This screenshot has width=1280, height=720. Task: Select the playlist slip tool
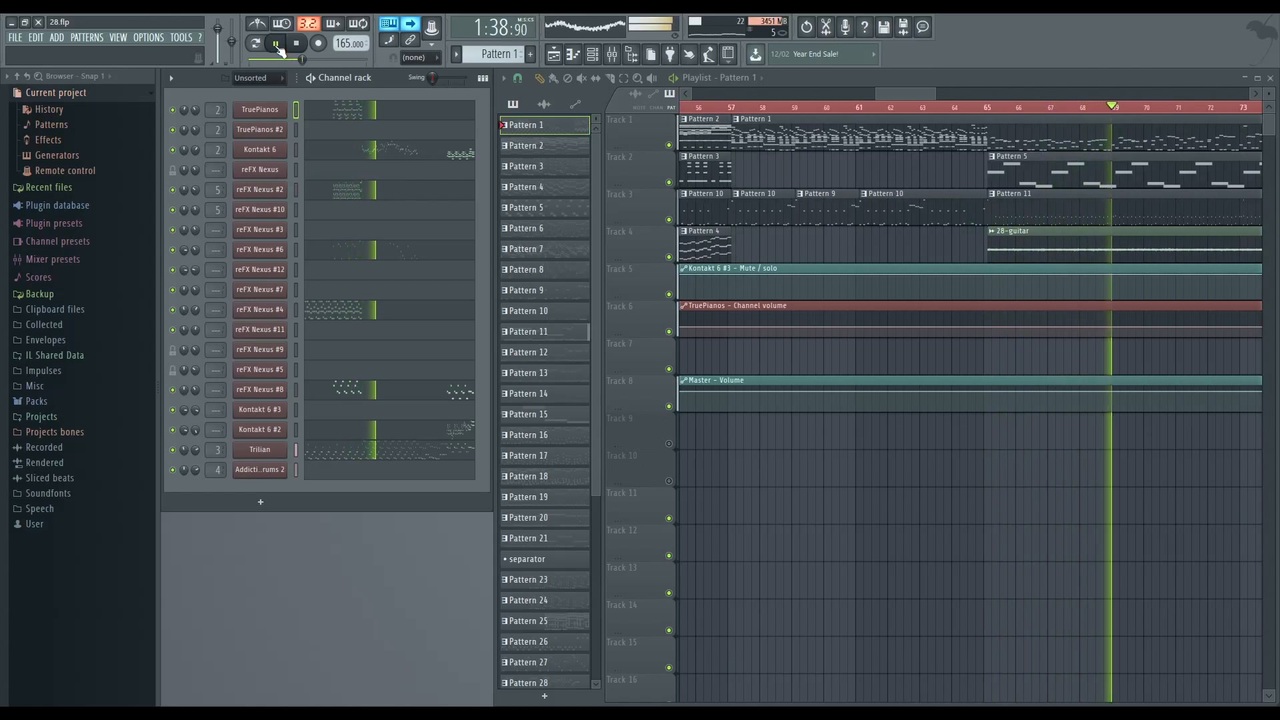tap(595, 78)
